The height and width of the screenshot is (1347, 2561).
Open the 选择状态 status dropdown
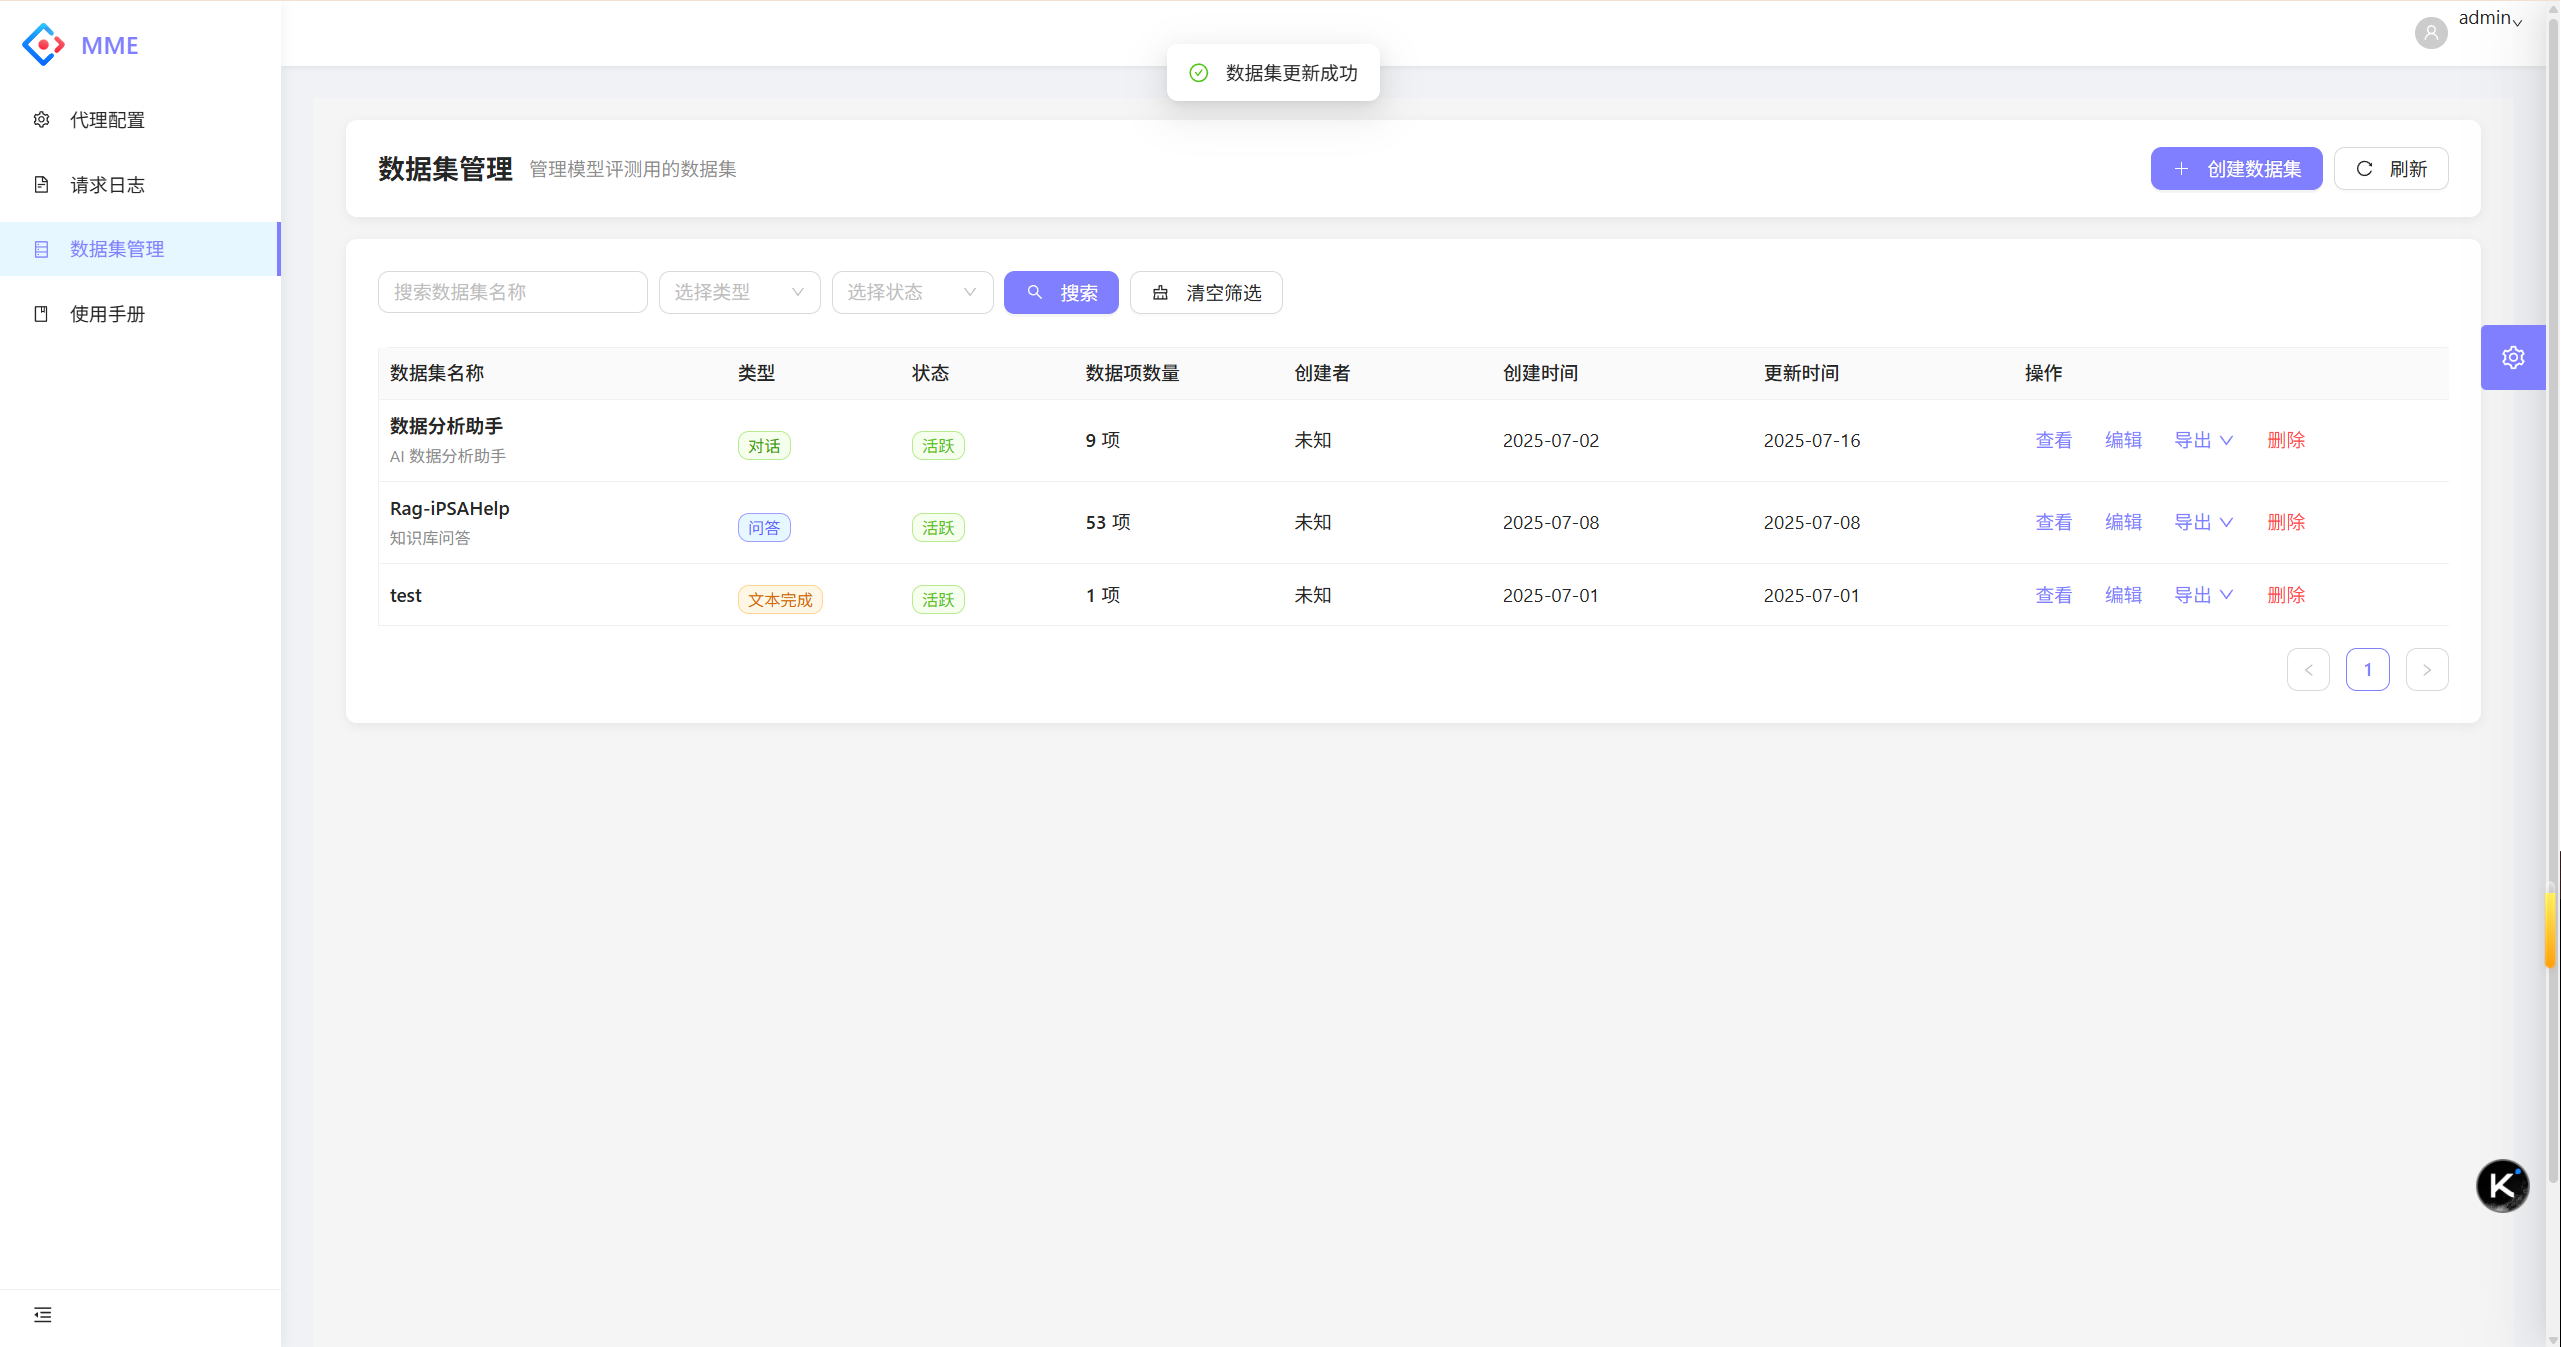tap(911, 293)
